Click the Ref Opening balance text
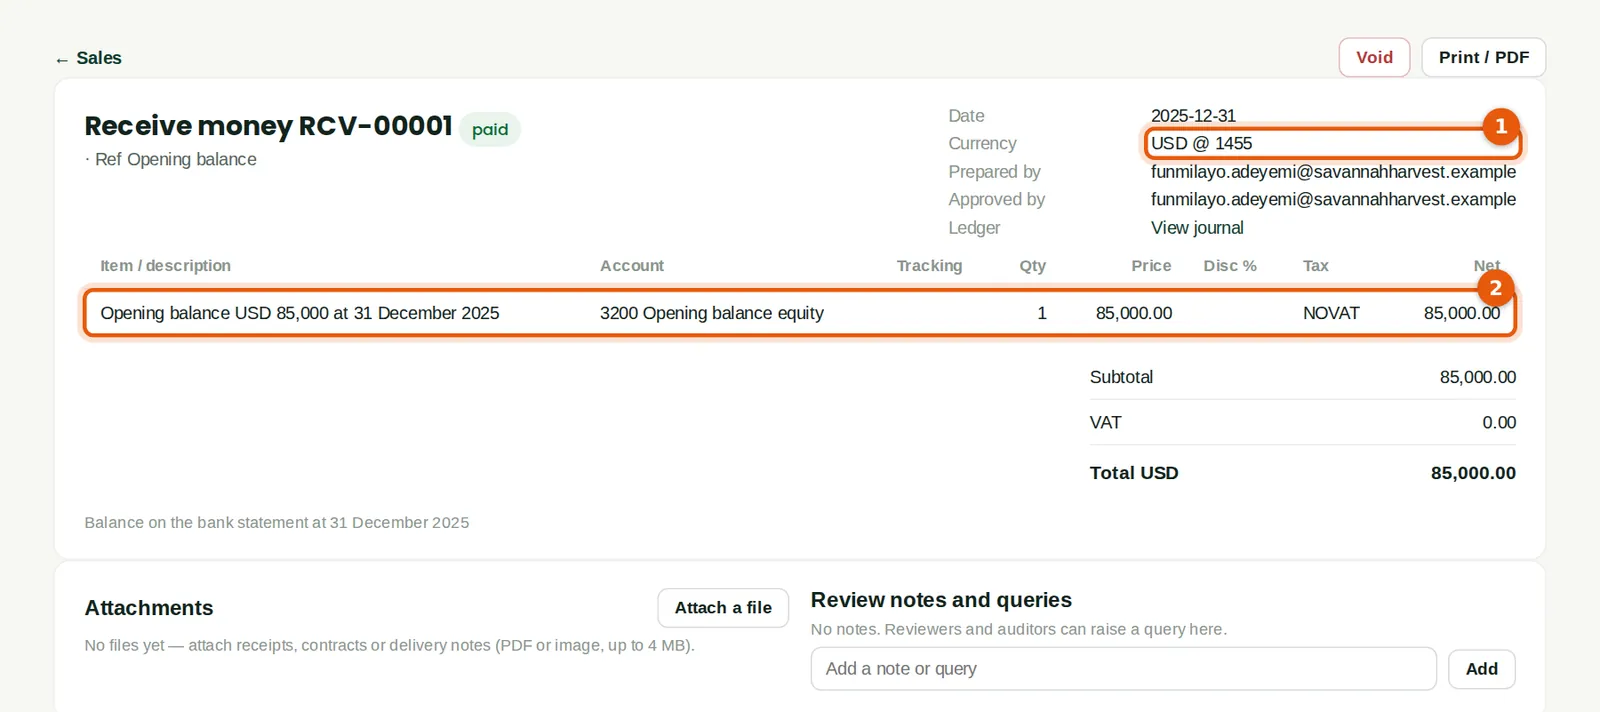Viewport: 1600px width, 712px height. pyautogui.click(x=175, y=160)
